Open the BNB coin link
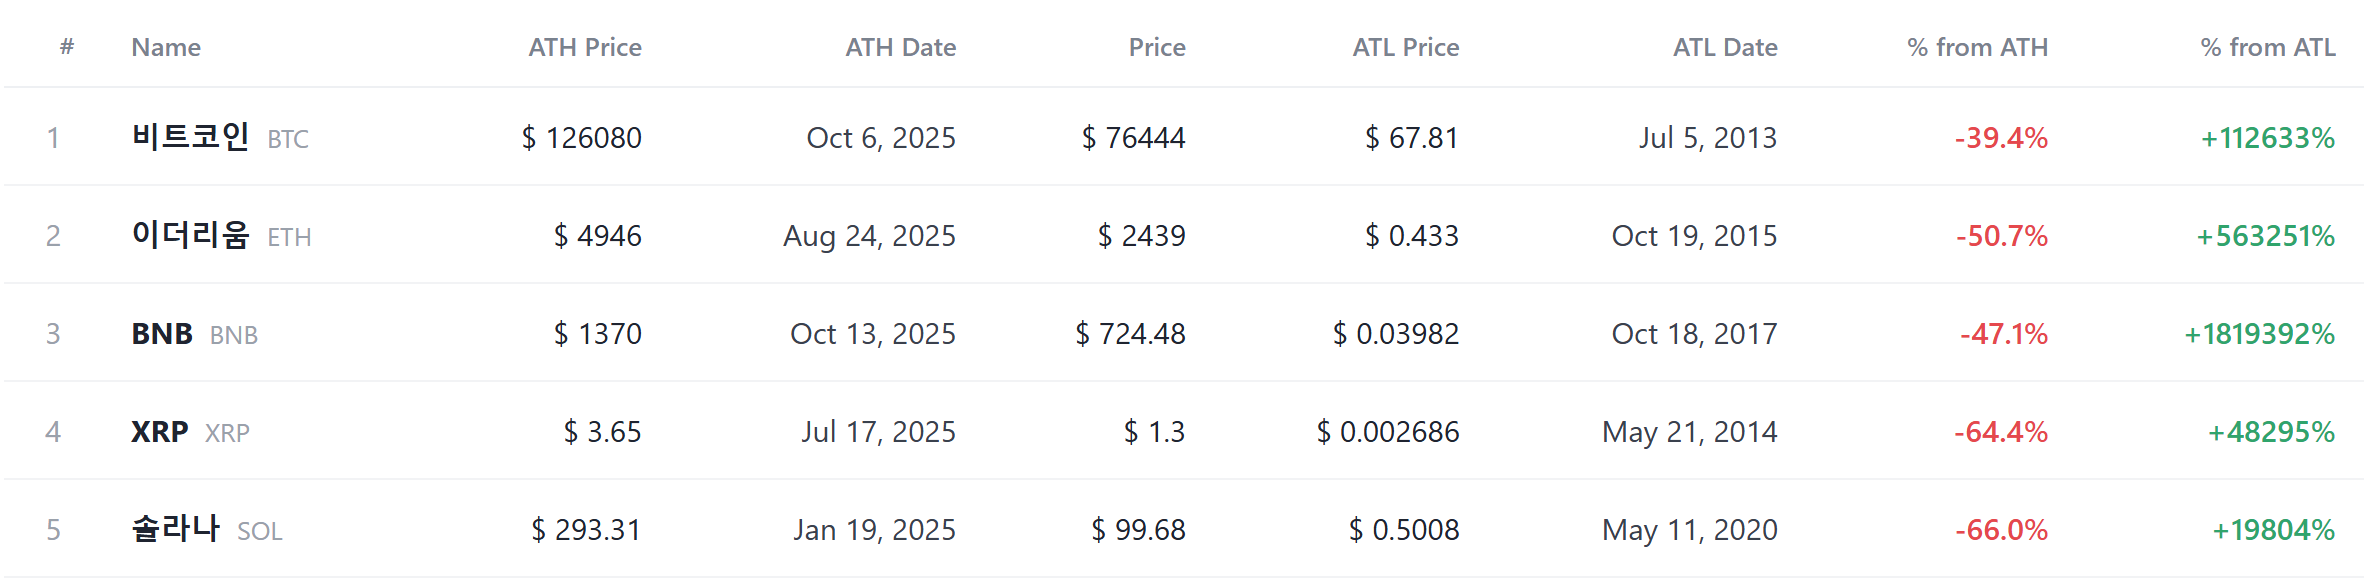 [x=195, y=334]
